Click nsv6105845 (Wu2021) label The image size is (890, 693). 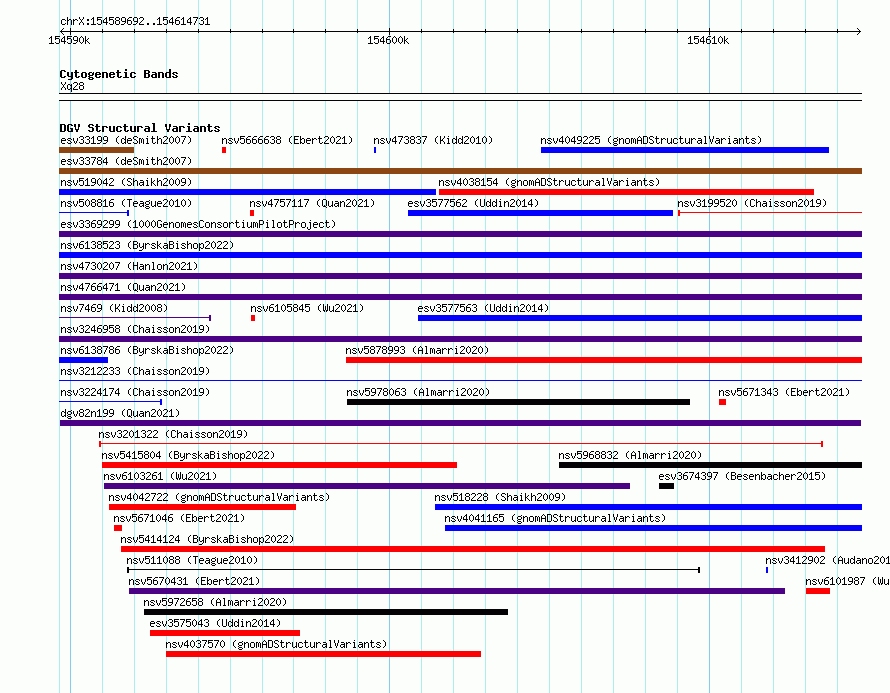coord(307,308)
